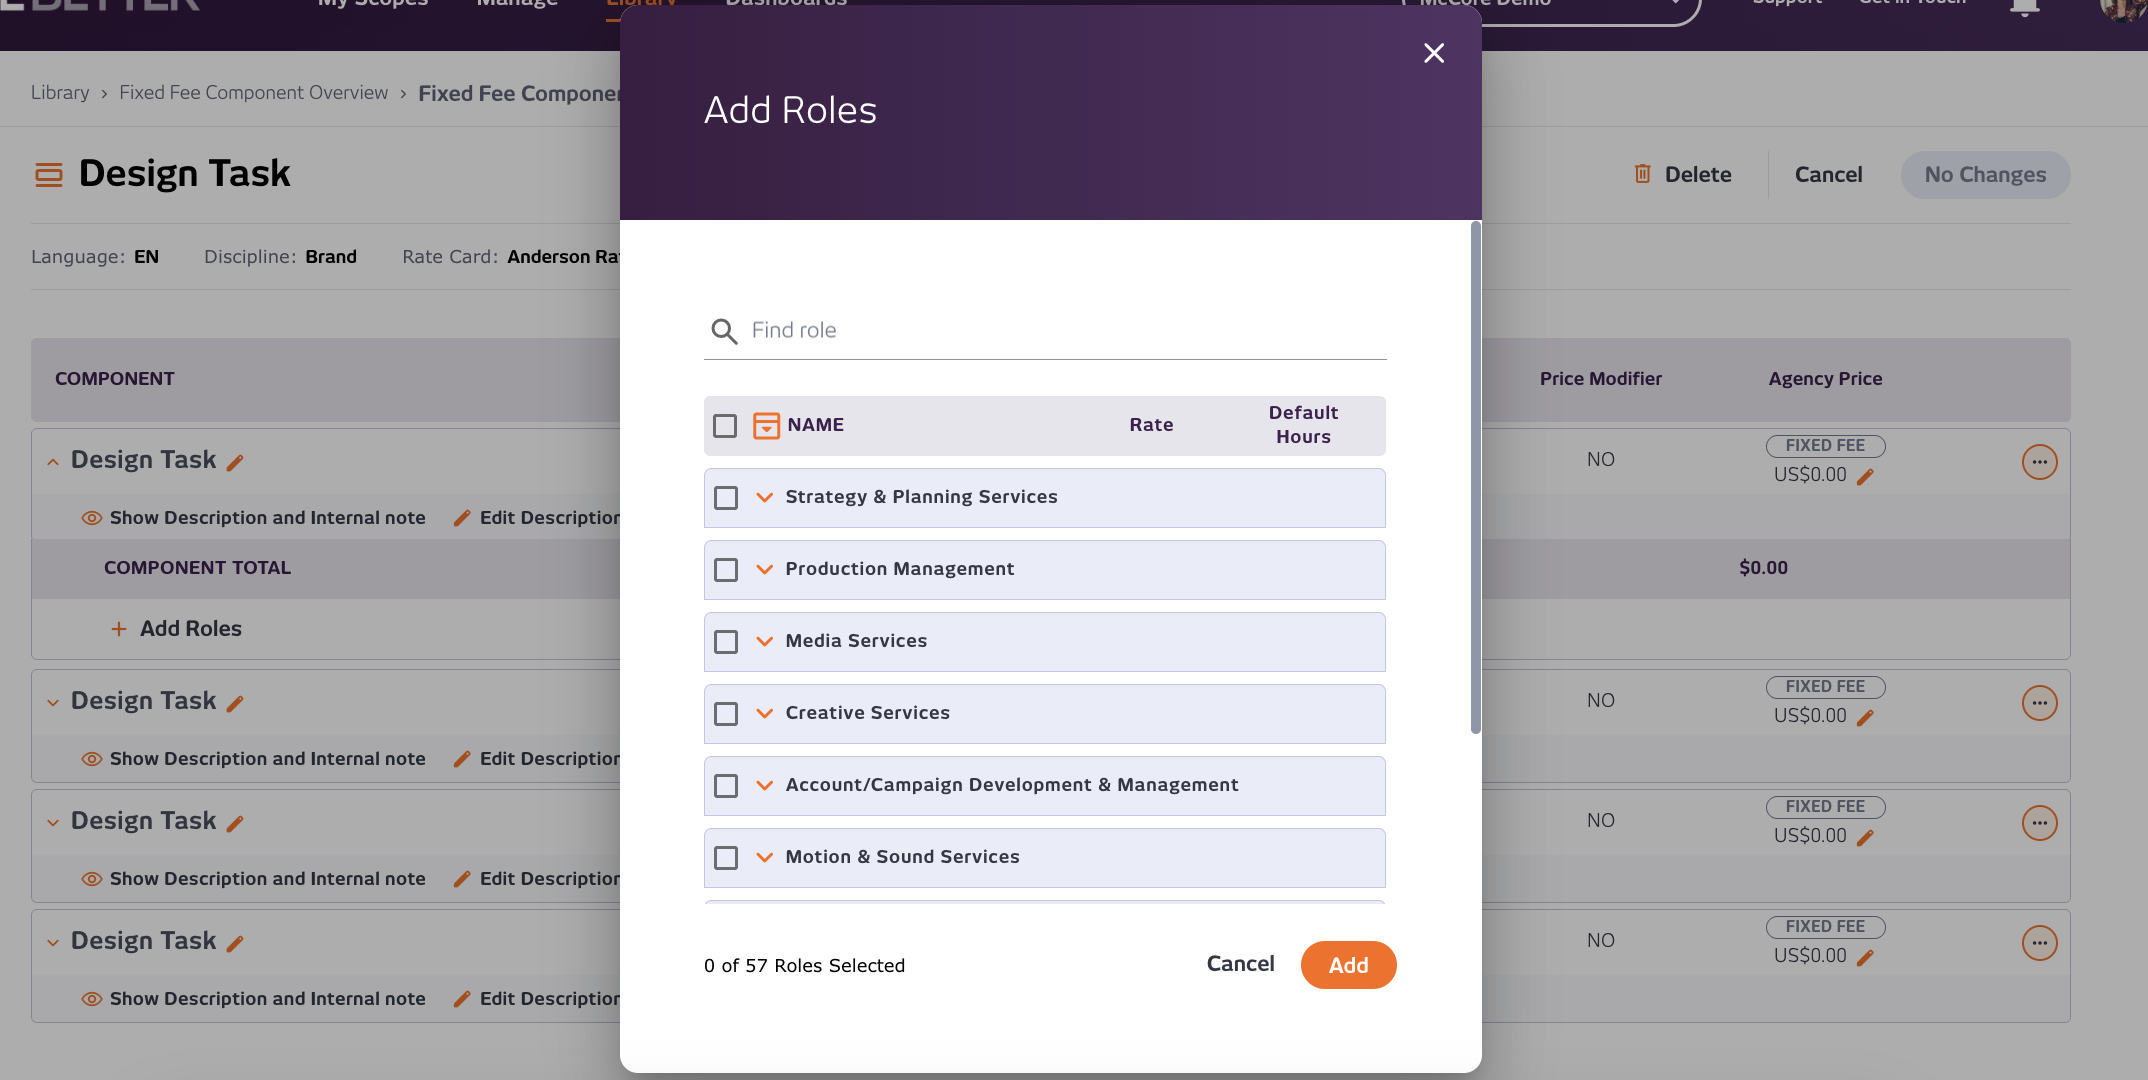The image size is (2148, 1080).
Task: Click the trash icon next to Delete
Action: [x=1642, y=174]
